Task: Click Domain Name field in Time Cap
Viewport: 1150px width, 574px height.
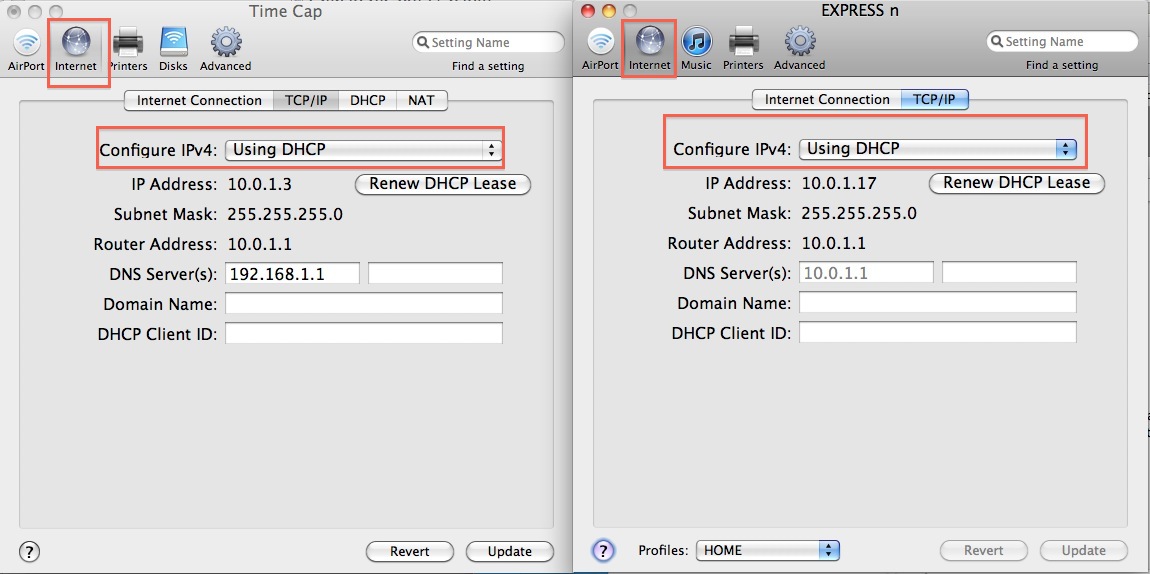Action: coord(364,303)
